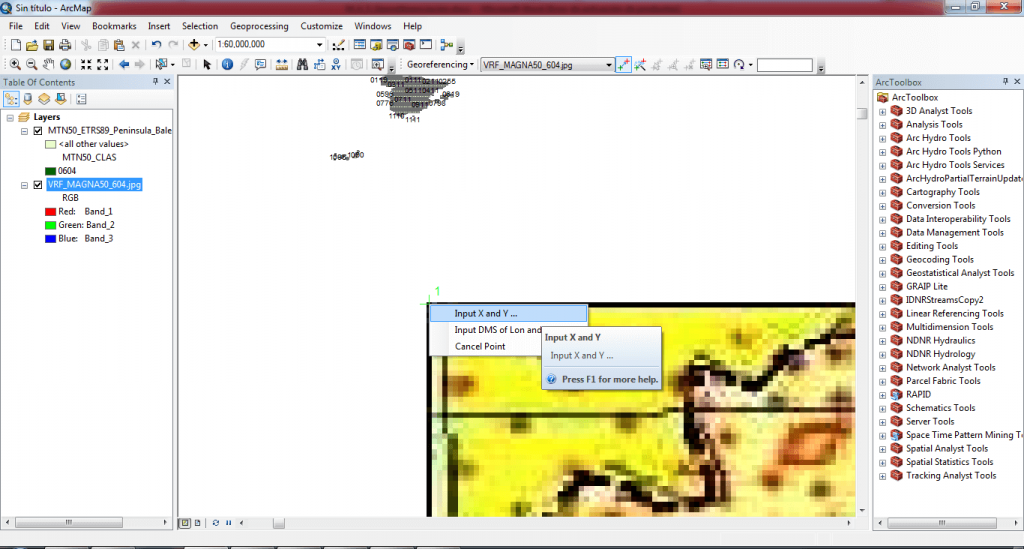Click the 0604 dark green symbol swatch
This screenshot has height=549, width=1024.
pos(50,171)
